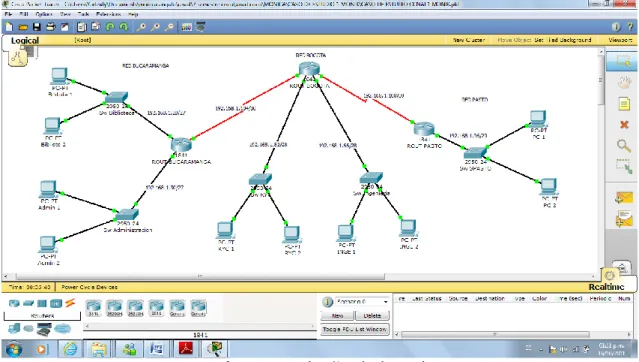This screenshot has height=362, width=639.
Task: Open the Activity Wizard toolbar icon
Action: tap(64, 27)
